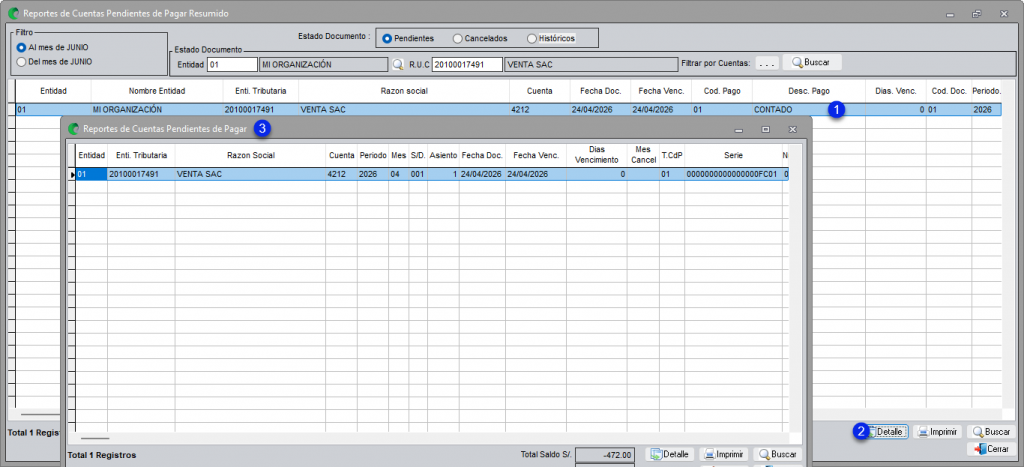
Task: Close the front Reportes de Cuentas window
Action: coord(792,130)
